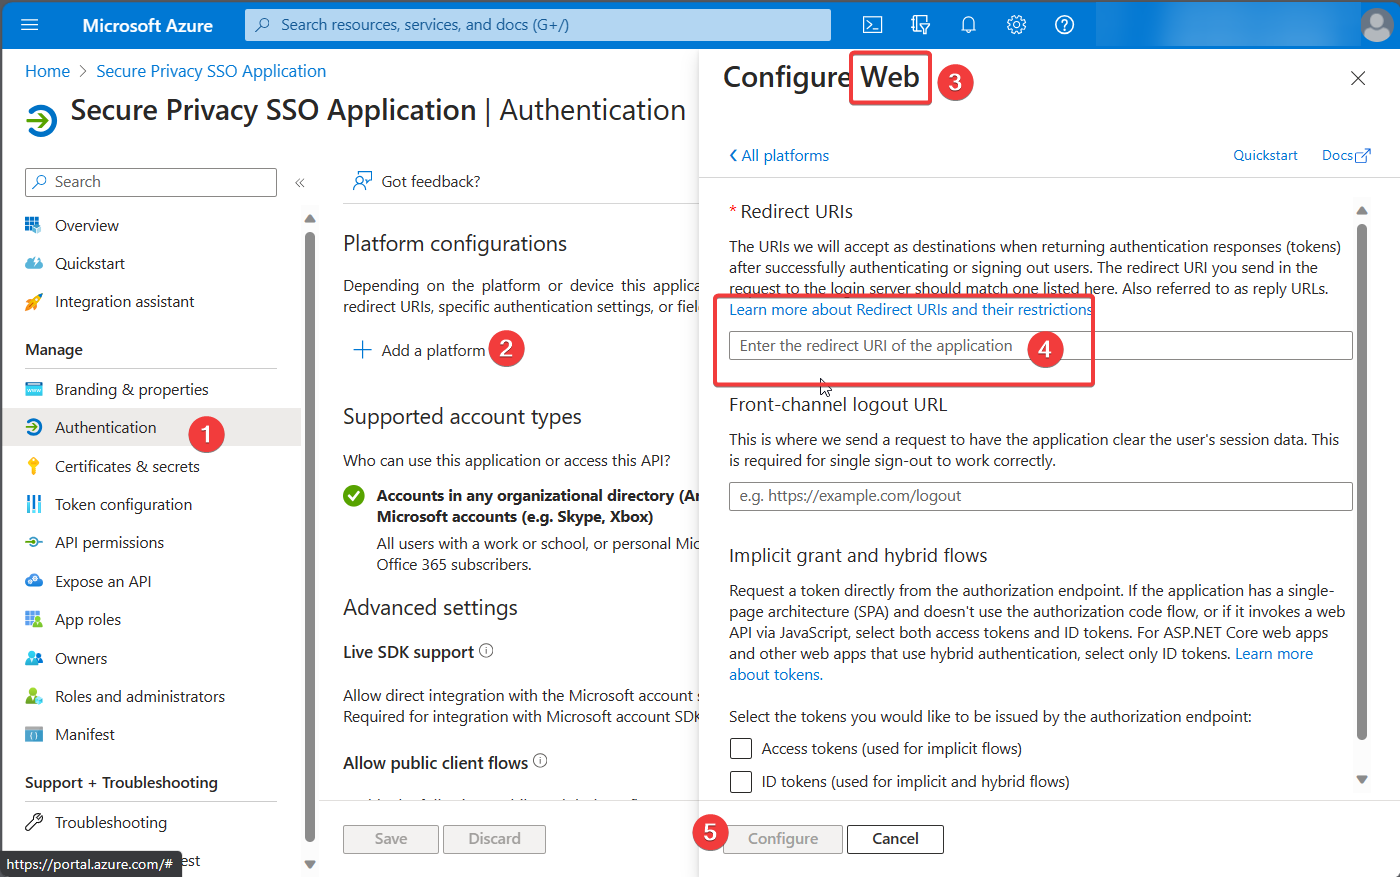
Task: Navigate to Home via breadcrumb
Action: point(47,70)
